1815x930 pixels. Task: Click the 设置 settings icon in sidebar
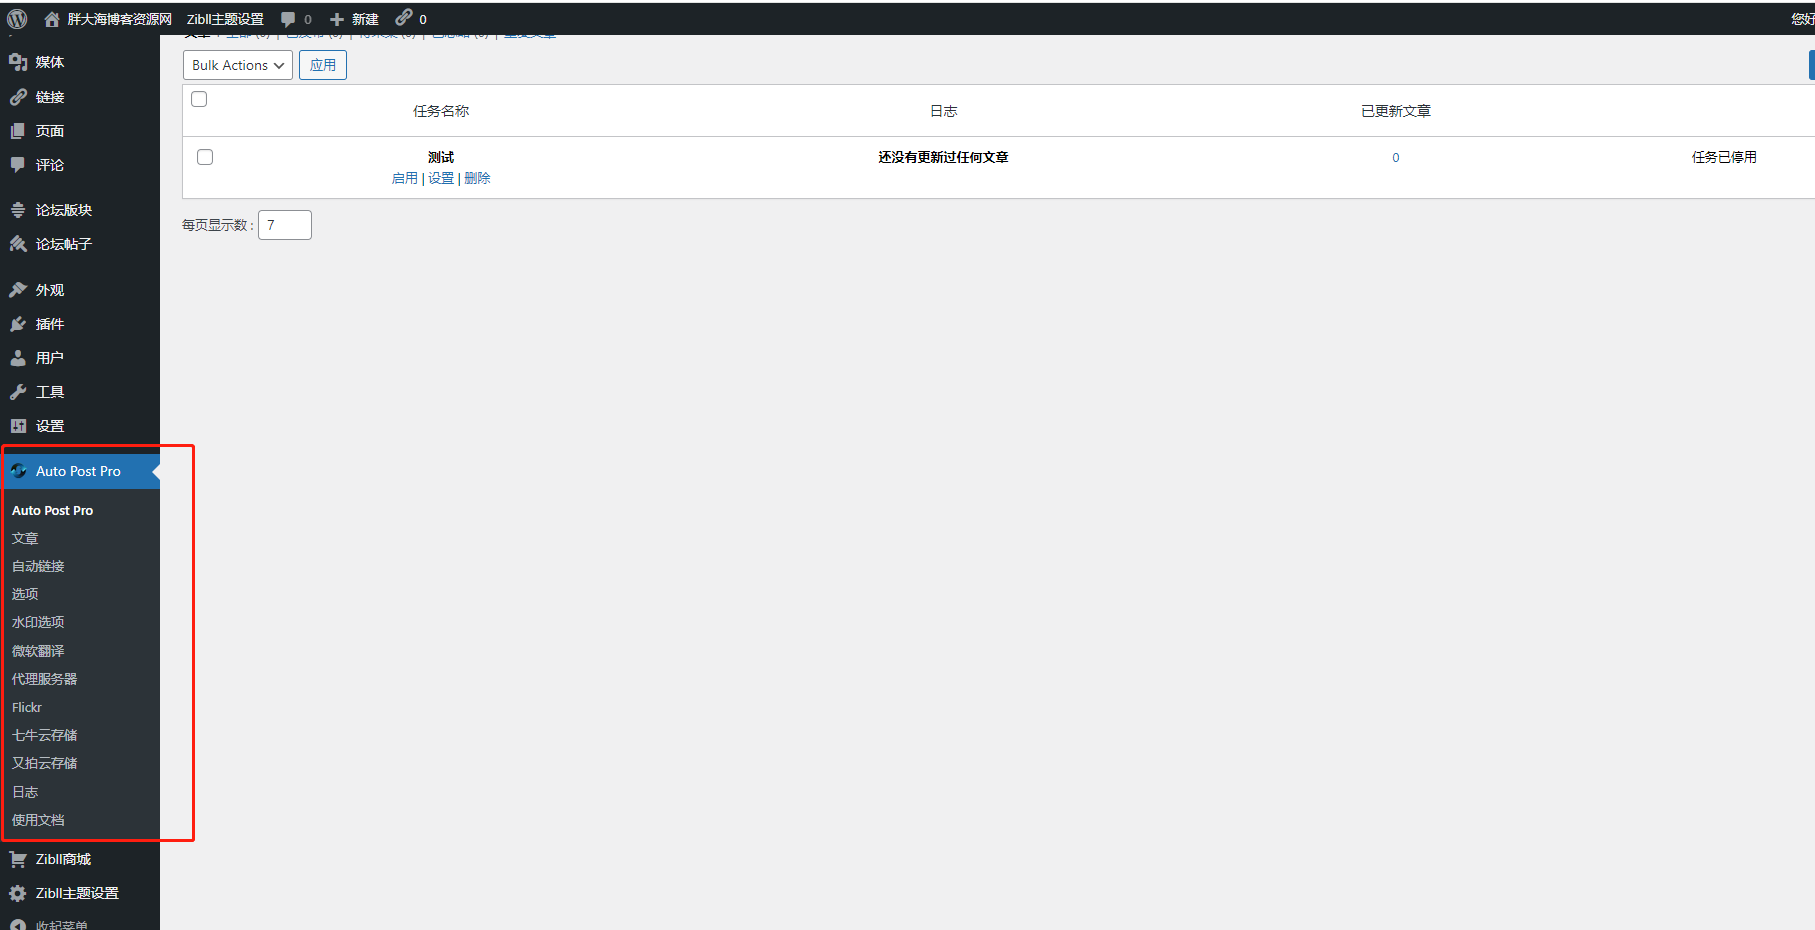pos(18,426)
